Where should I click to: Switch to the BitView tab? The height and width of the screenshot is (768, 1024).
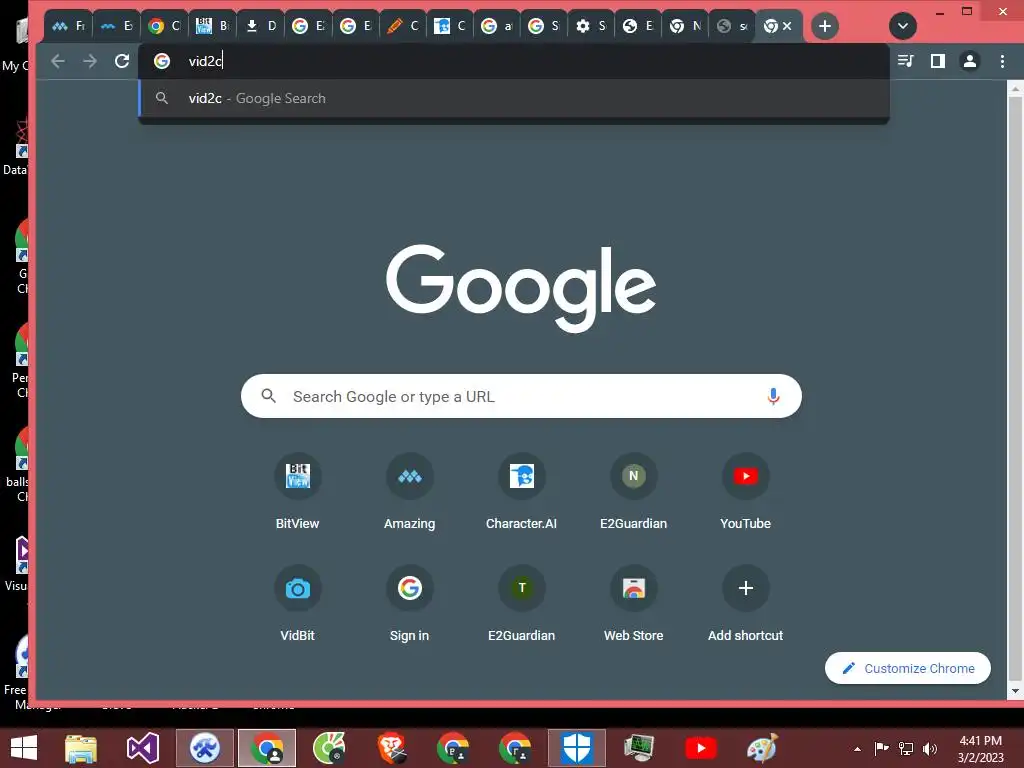213,26
